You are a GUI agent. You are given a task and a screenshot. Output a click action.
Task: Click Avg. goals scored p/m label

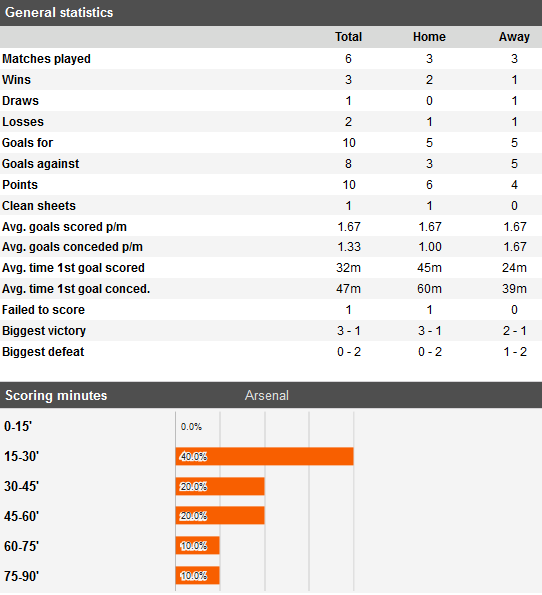pyautogui.click(x=65, y=227)
